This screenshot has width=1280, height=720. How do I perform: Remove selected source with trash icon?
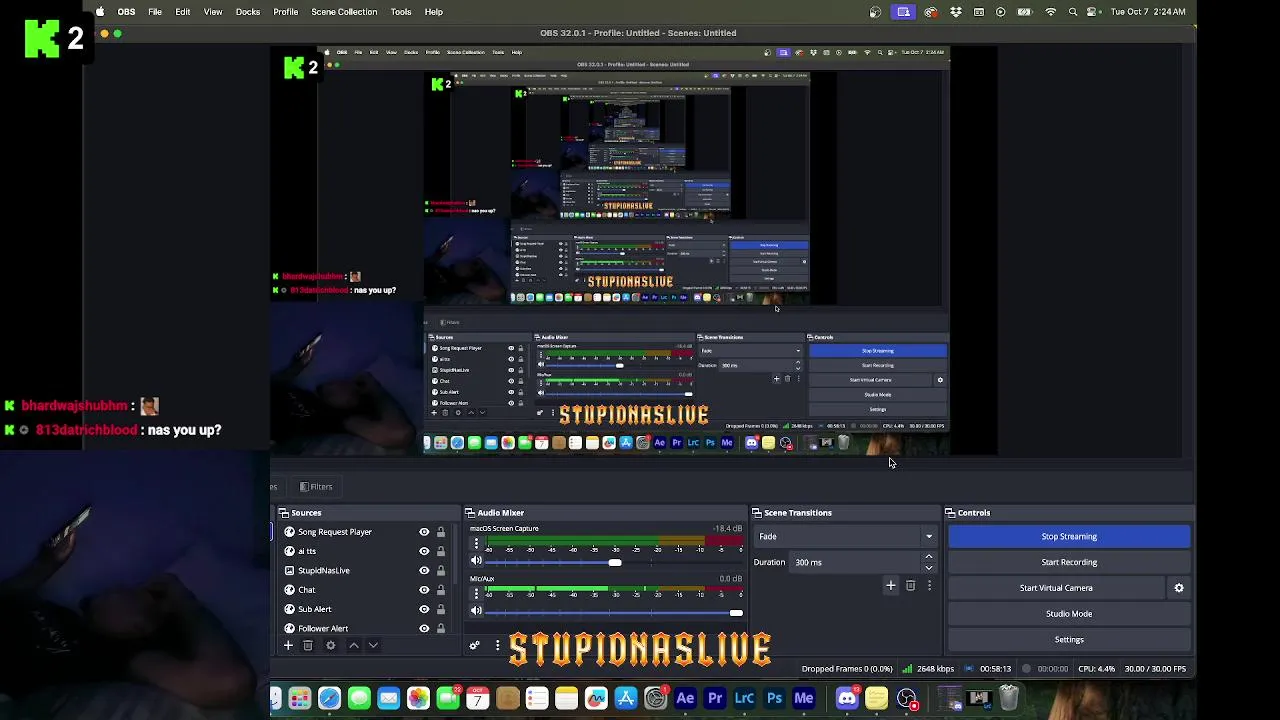tap(308, 646)
